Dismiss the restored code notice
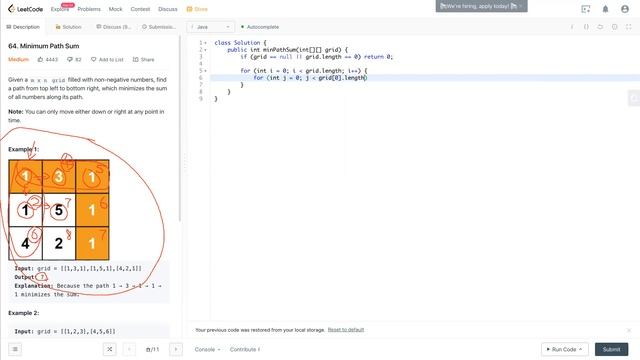The image size is (640, 360). [x=629, y=330]
